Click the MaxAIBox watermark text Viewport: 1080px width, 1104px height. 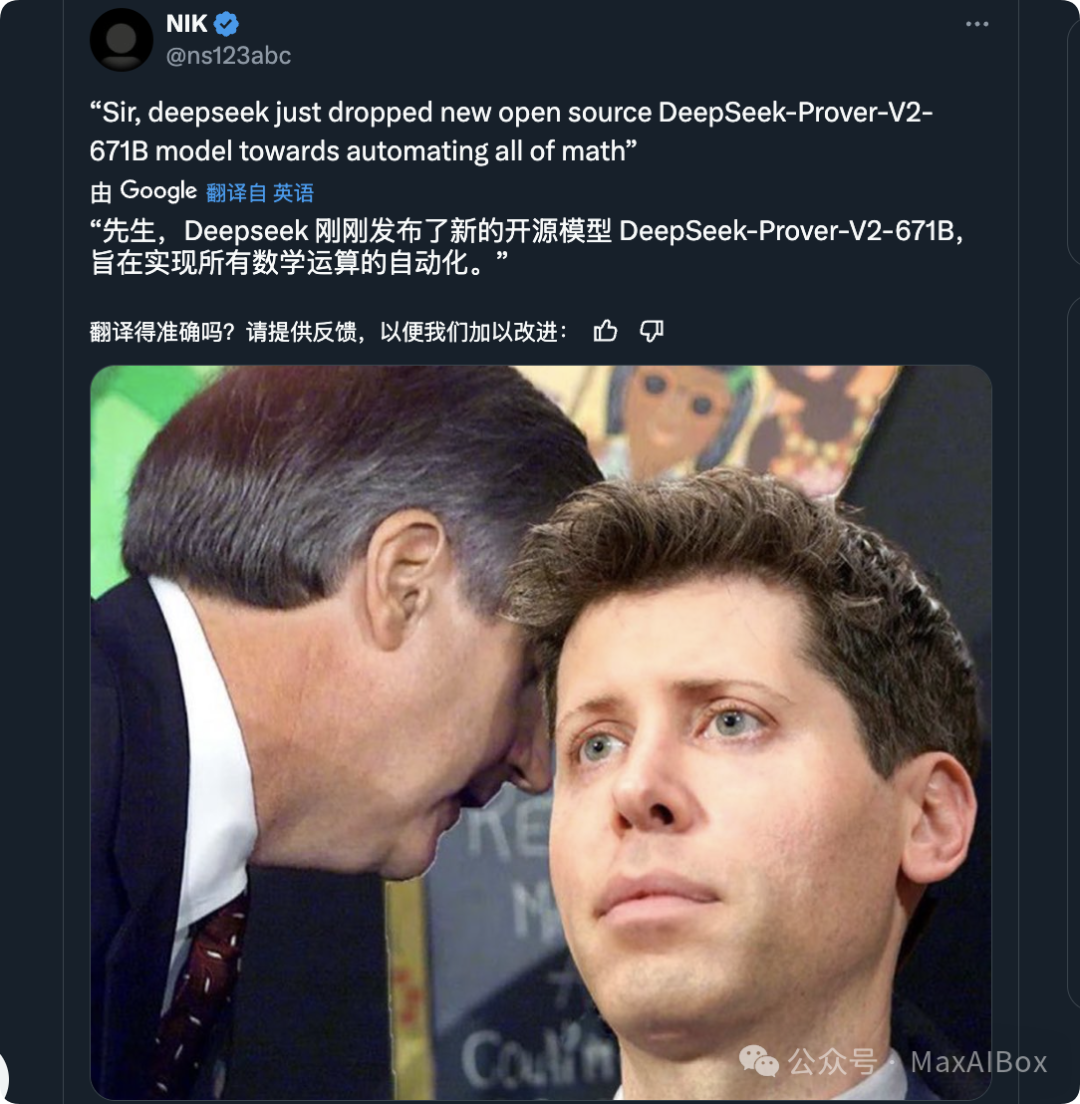(979, 1062)
